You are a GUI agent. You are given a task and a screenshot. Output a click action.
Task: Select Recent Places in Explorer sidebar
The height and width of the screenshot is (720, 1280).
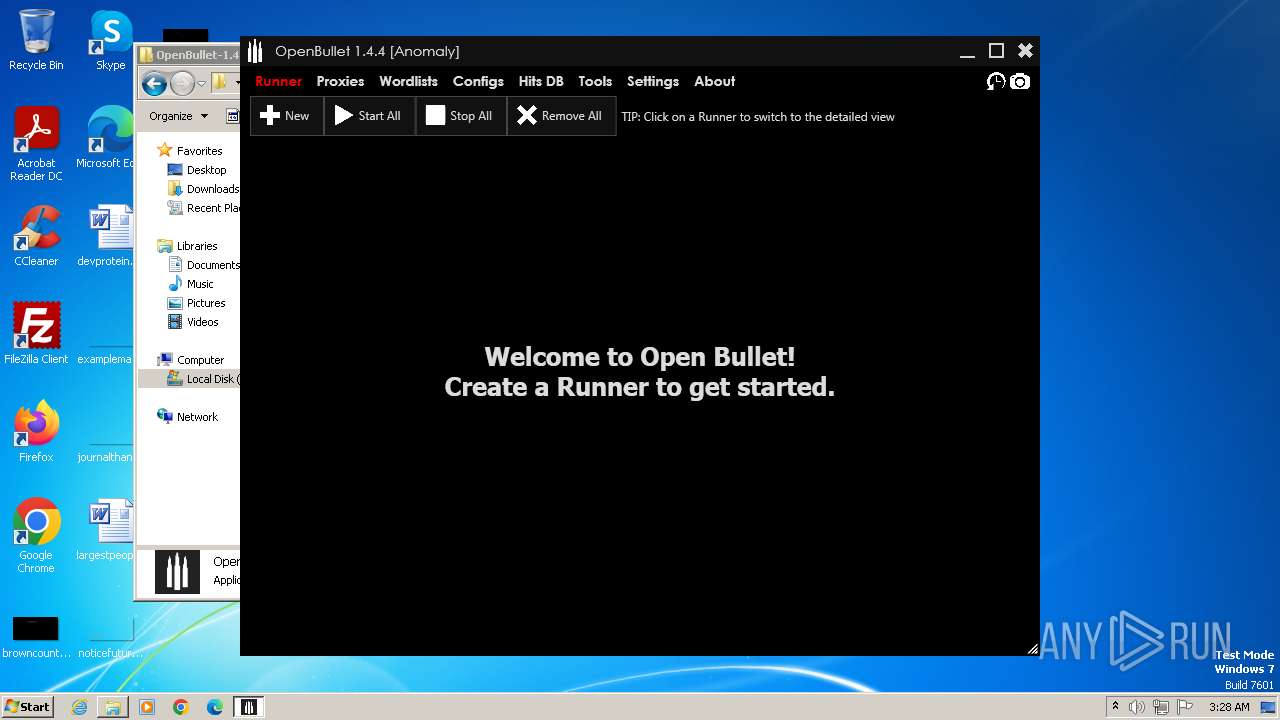(x=203, y=208)
